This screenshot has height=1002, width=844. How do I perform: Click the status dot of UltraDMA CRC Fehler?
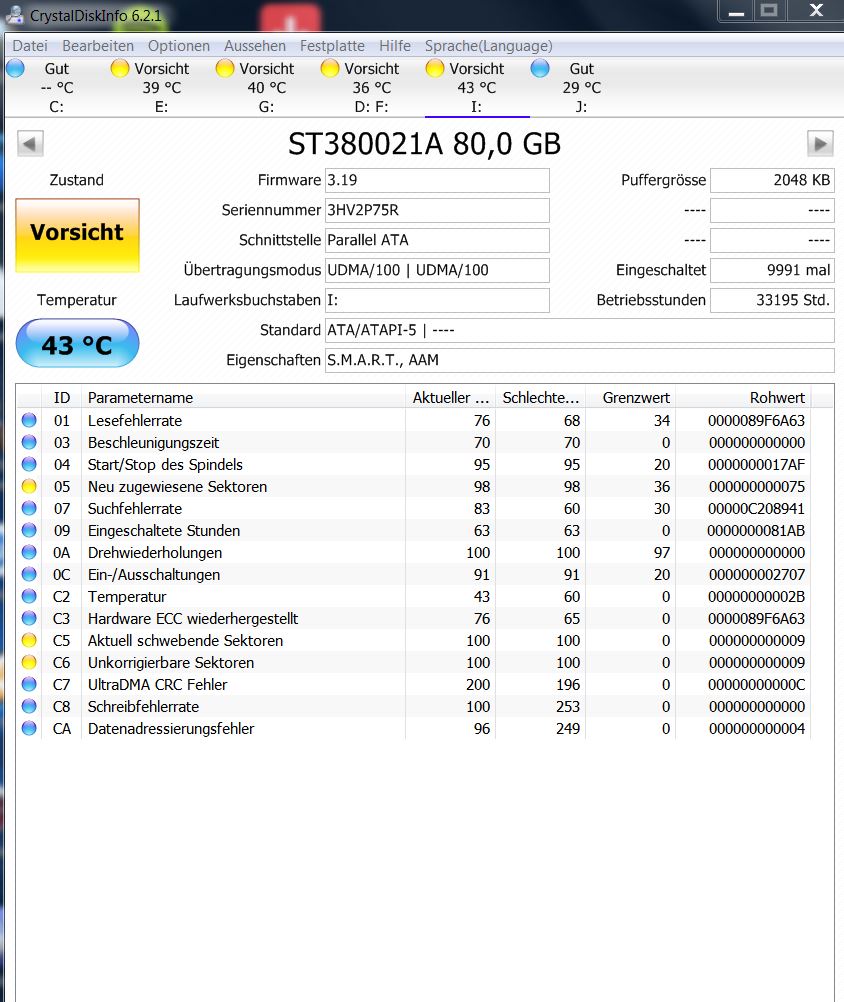coord(29,684)
